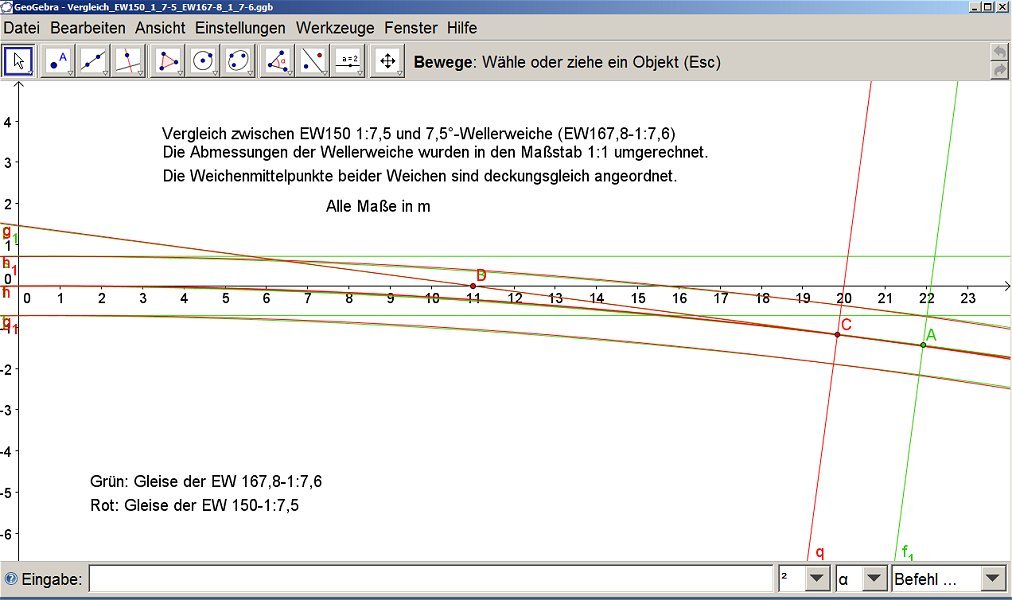Select the New Point tool
Image resolution: width=1012 pixels, height=600 pixels.
click(57, 62)
